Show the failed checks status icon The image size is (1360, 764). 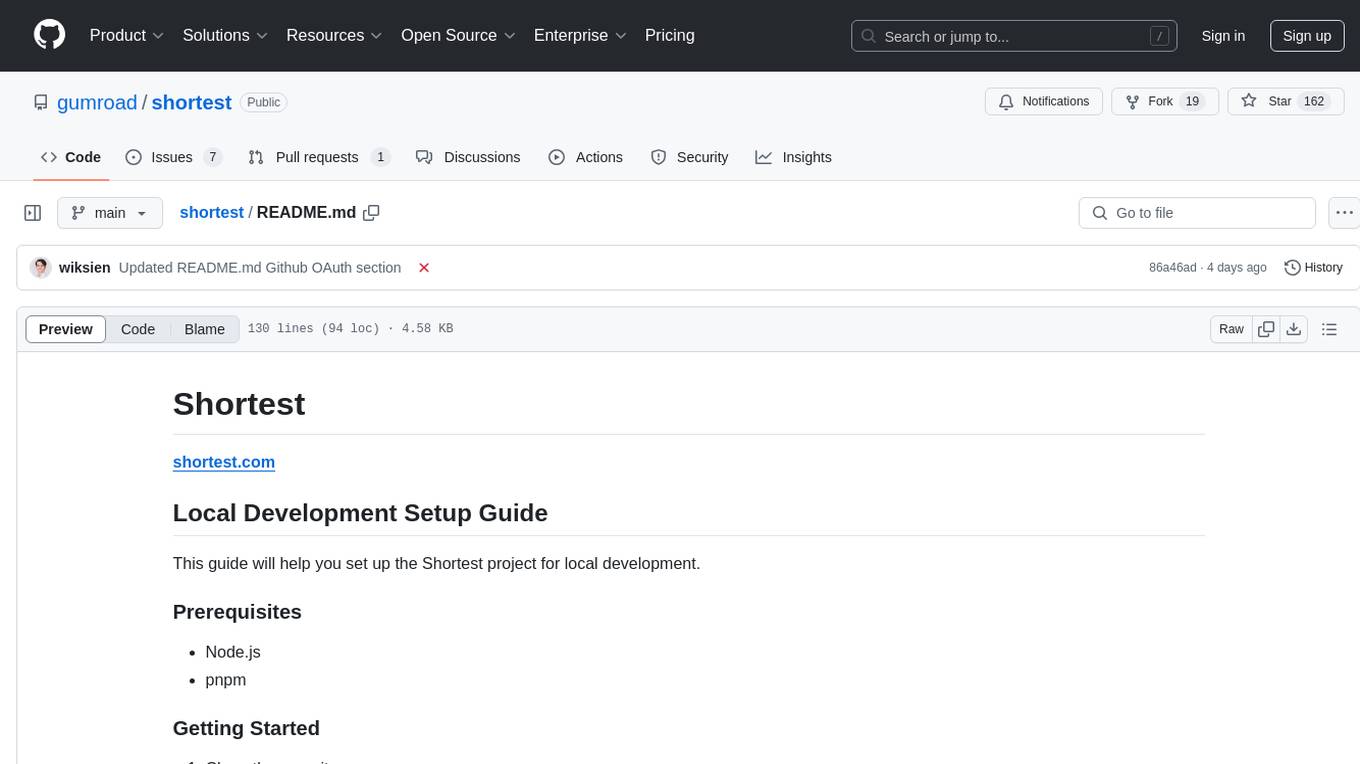click(x=424, y=268)
